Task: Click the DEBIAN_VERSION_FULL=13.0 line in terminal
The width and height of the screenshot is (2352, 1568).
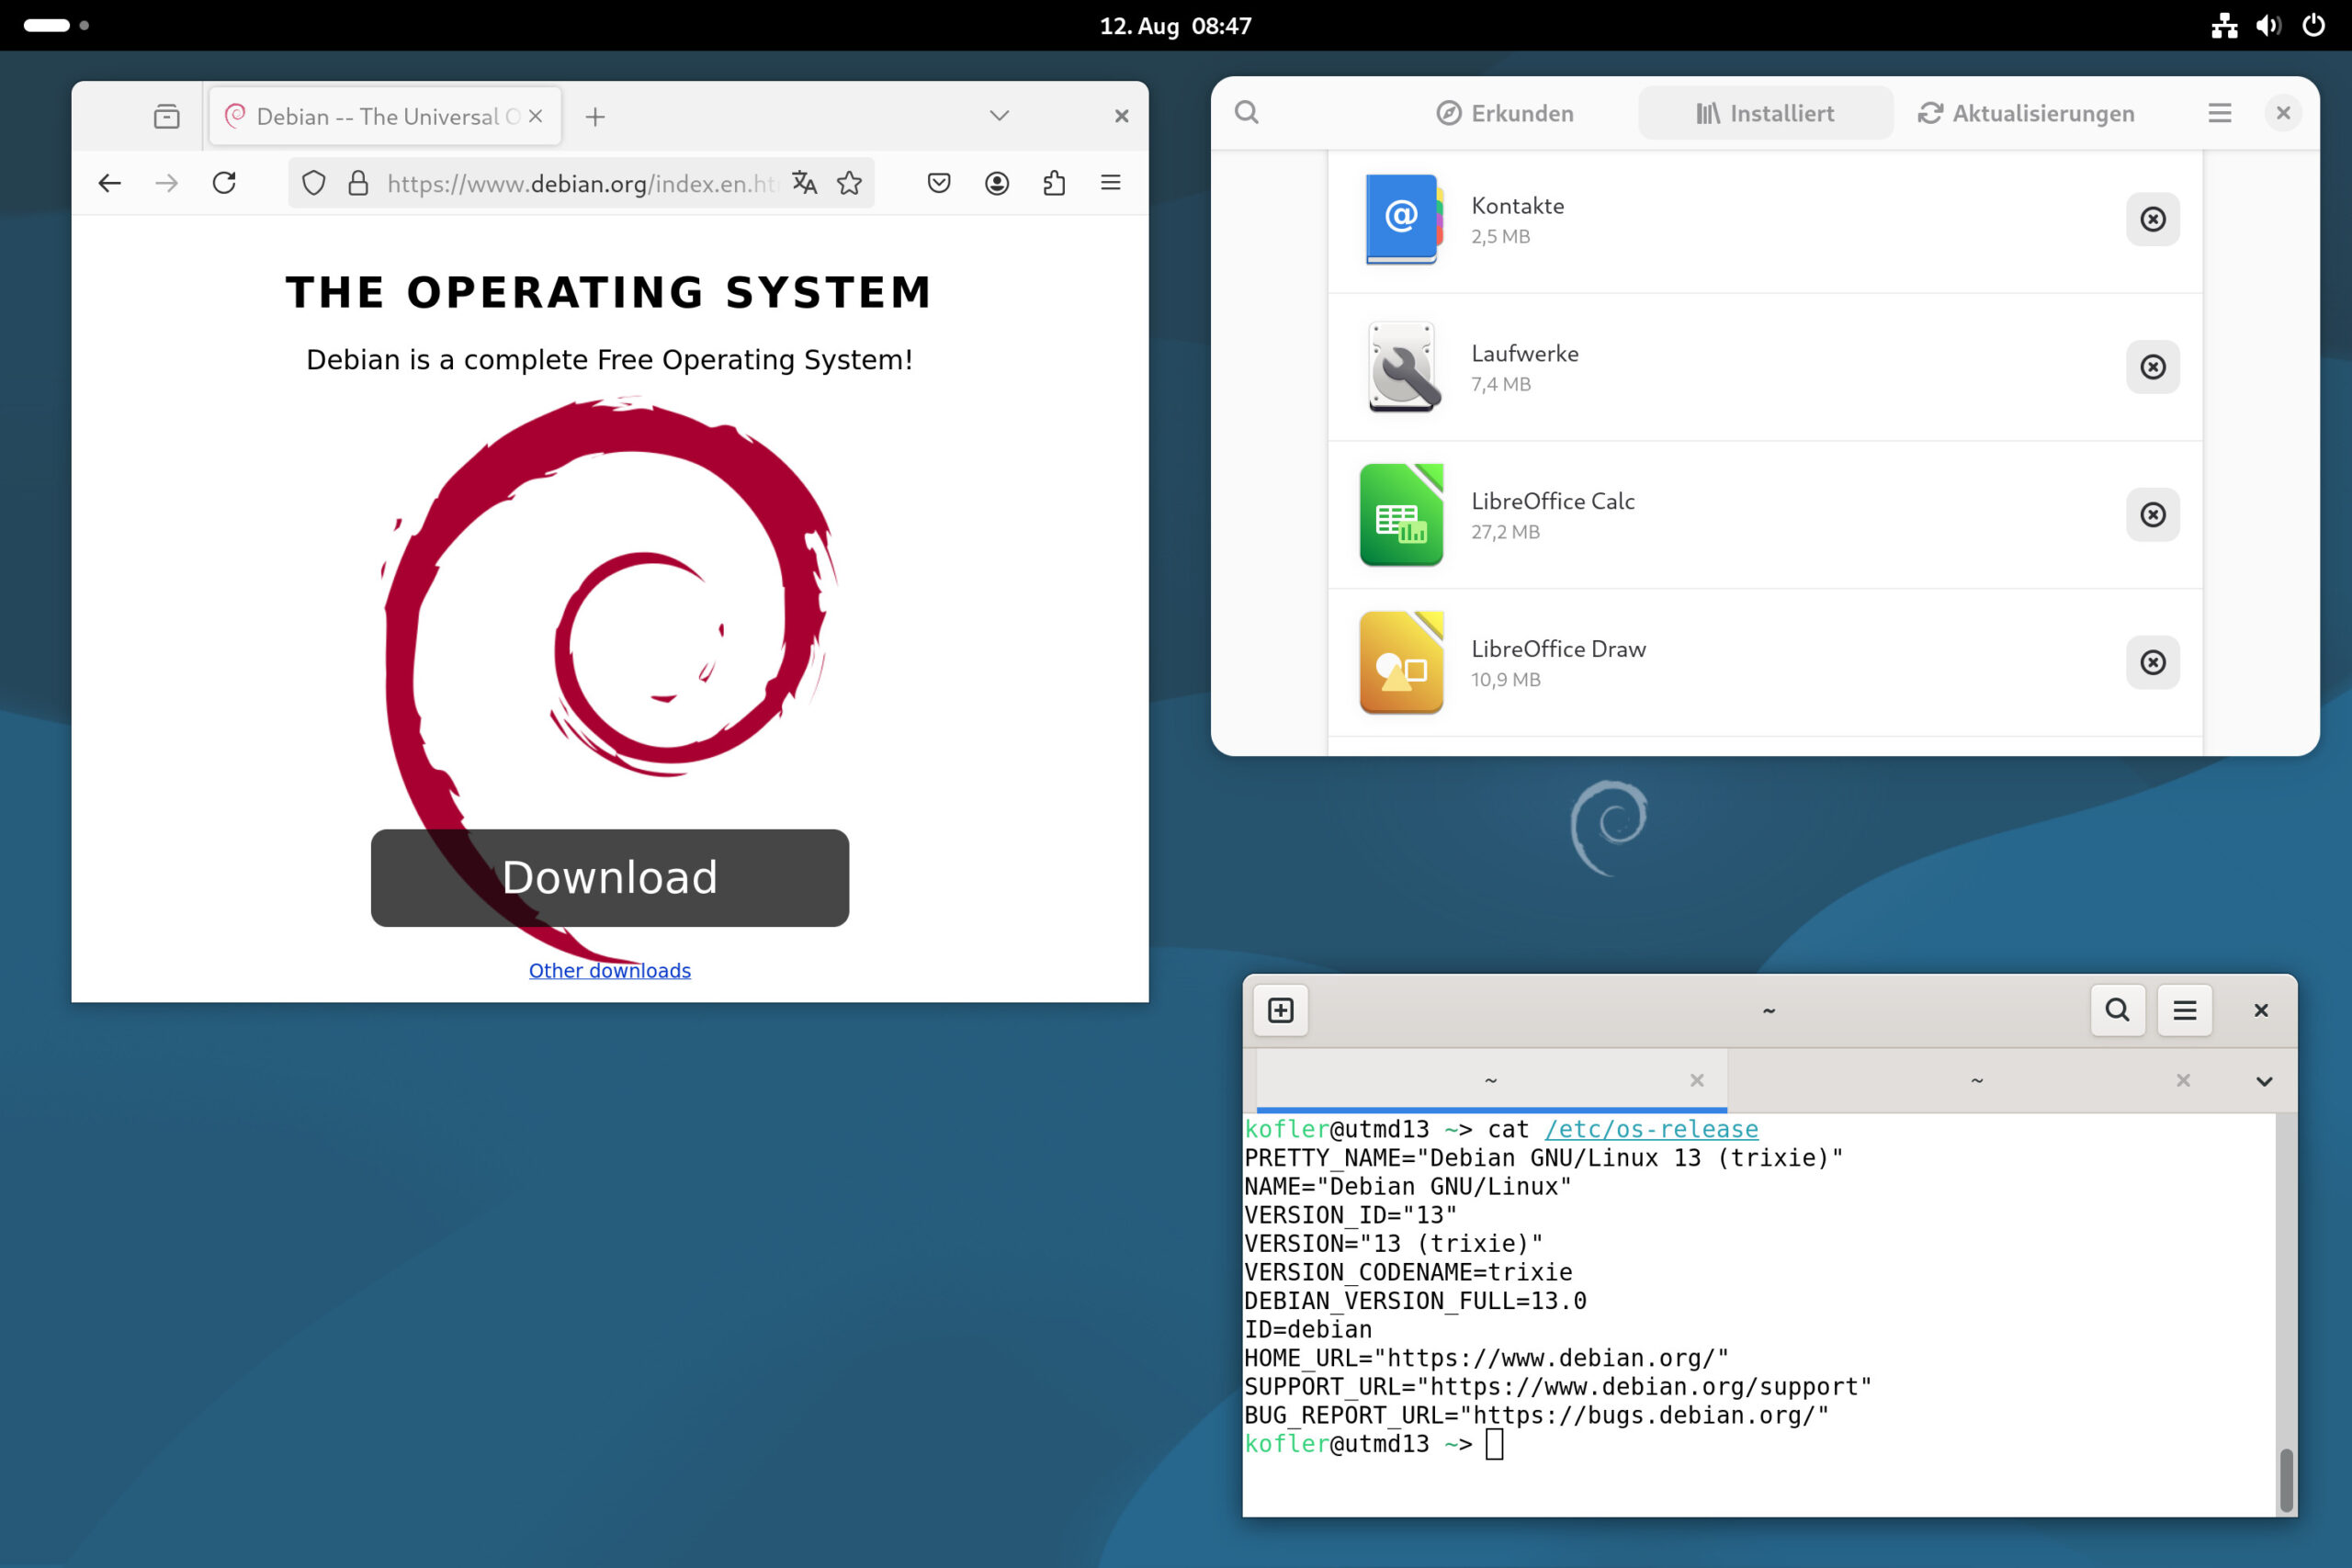Action: [1415, 1301]
